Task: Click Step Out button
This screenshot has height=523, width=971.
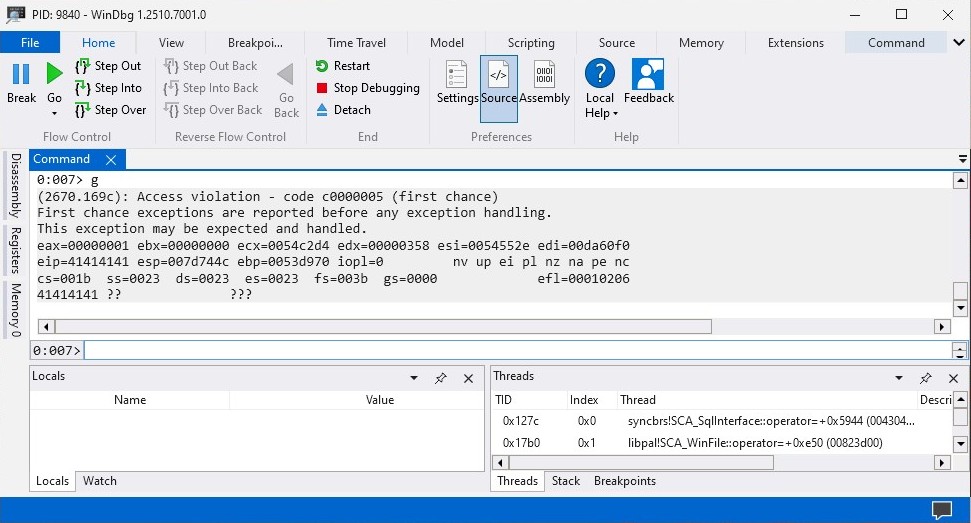Action: click(109, 66)
